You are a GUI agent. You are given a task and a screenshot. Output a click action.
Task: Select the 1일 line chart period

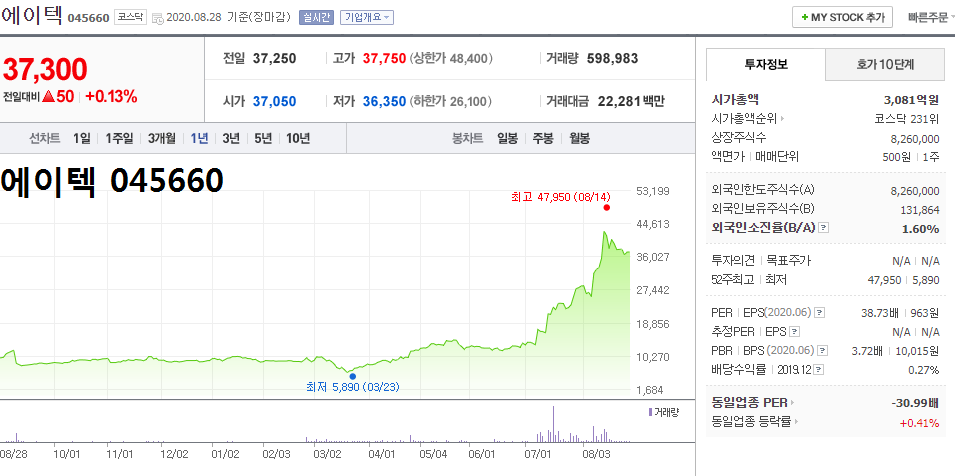pyautogui.click(x=81, y=138)
